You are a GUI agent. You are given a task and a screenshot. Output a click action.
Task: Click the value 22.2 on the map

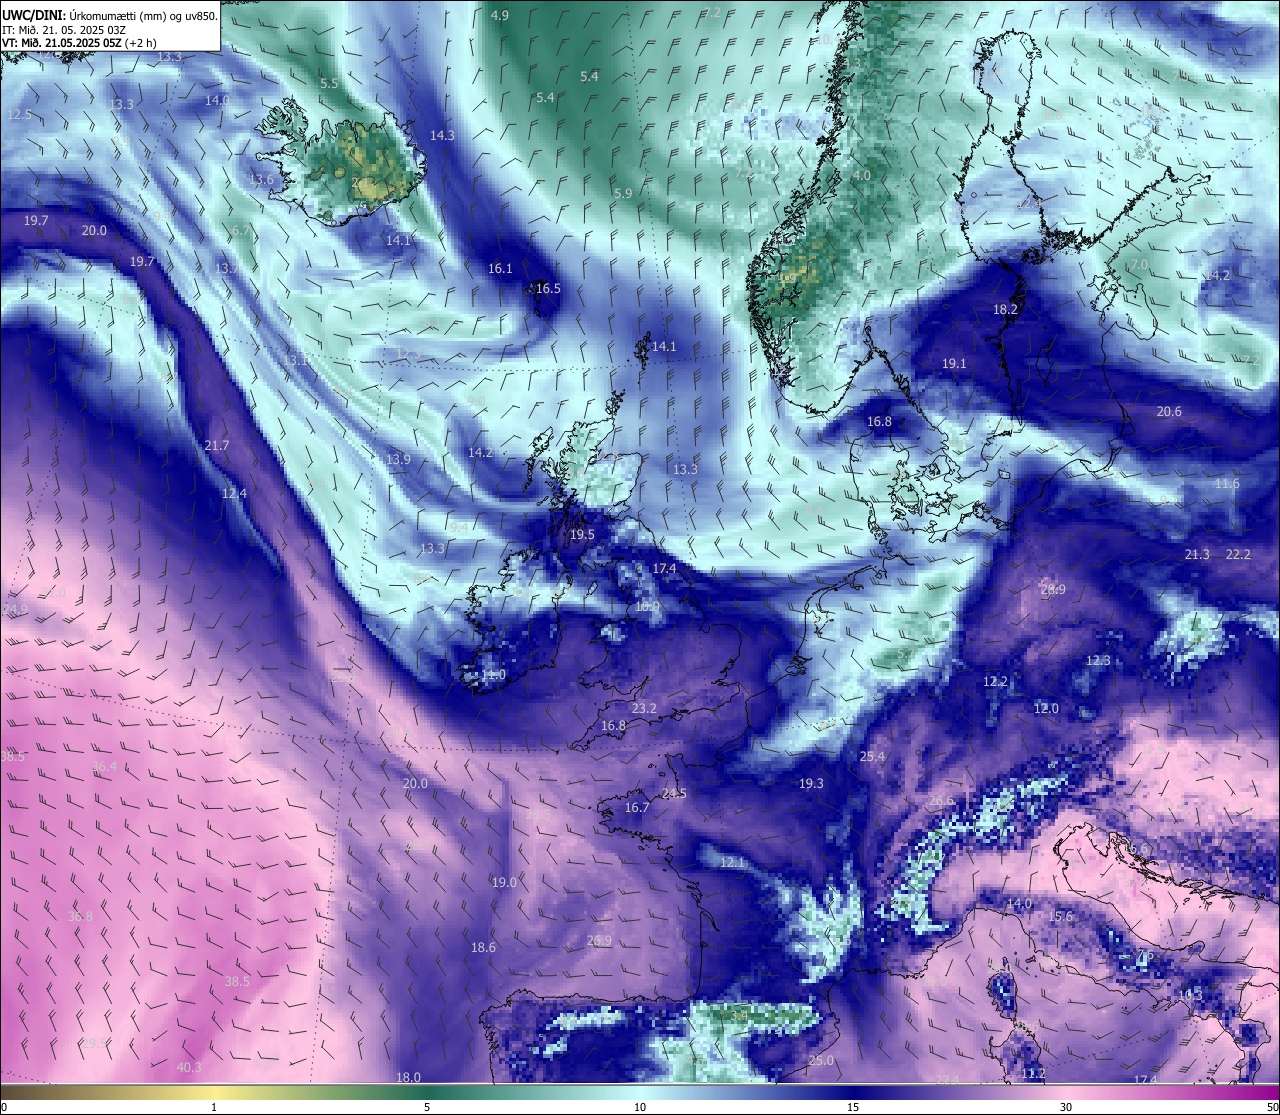click(1238, 554)
